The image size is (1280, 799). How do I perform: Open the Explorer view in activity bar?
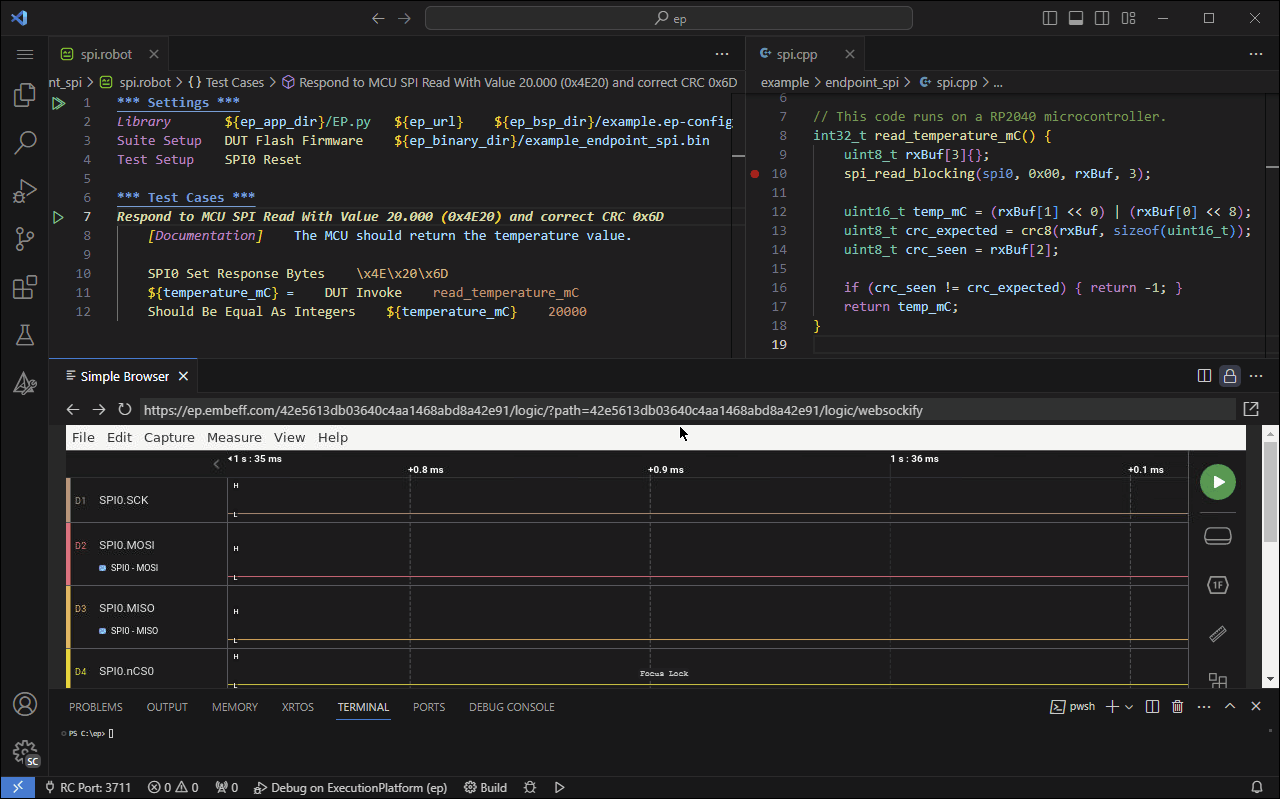(25, 96)
